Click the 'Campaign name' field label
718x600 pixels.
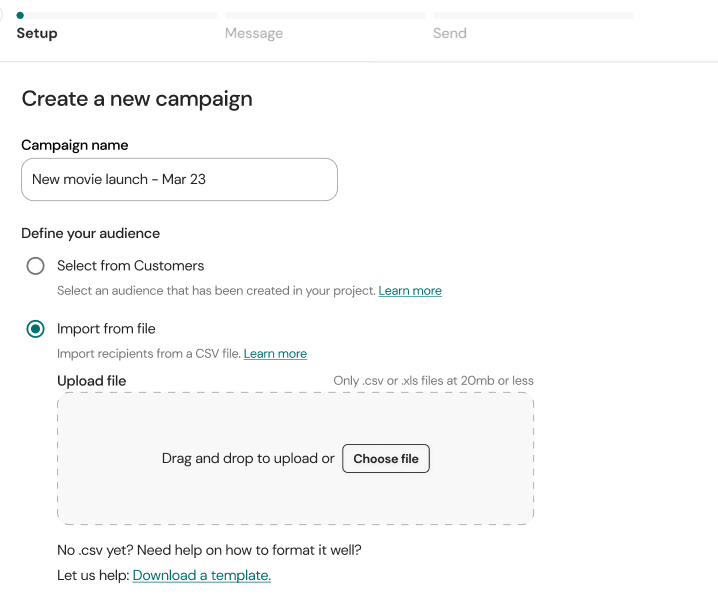coord(75,145)
